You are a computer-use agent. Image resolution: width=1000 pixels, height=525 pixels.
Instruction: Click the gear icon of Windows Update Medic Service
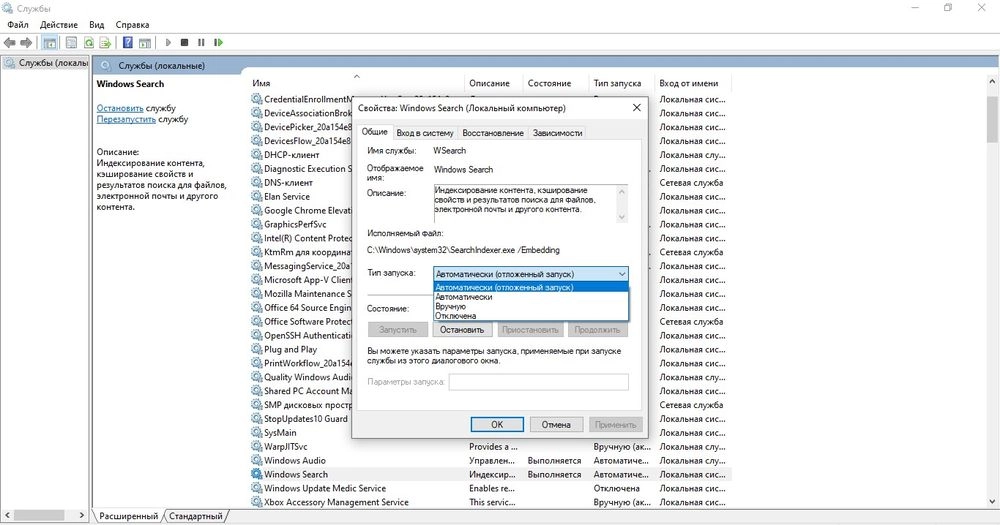(x=256, y=488)
